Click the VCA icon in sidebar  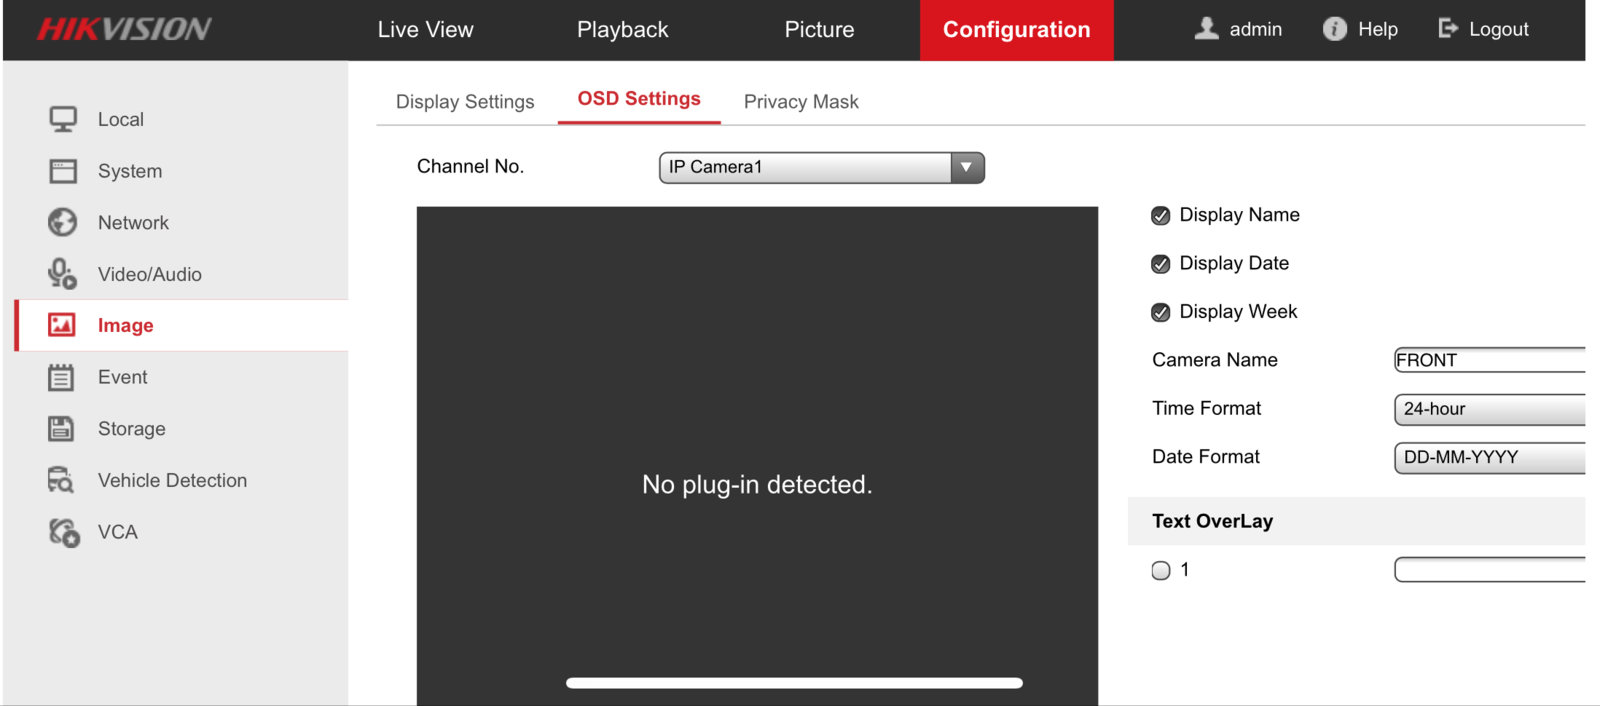coord(64,532)
